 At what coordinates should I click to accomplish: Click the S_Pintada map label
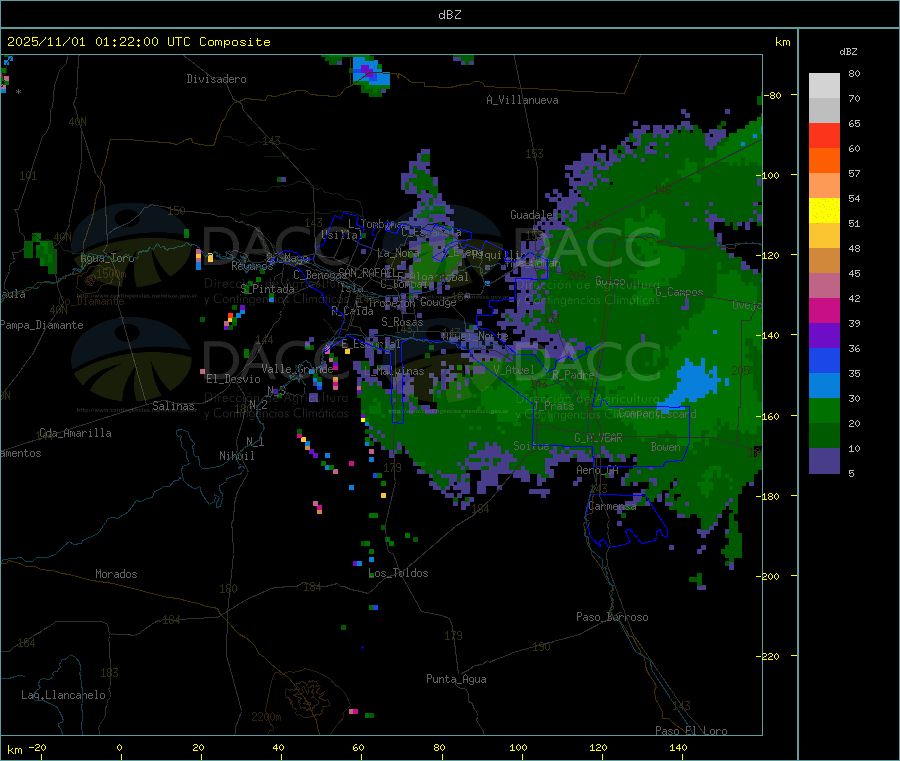(x=267, y=289)
